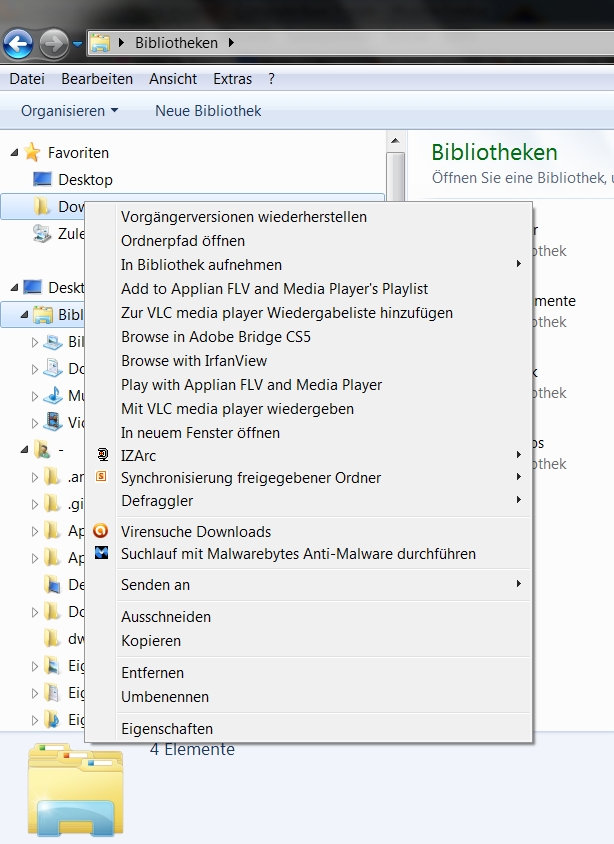614x844 pixels.
Task: Choose Mit VLC media player wiedergeben
Action: [x=309, y=409]
